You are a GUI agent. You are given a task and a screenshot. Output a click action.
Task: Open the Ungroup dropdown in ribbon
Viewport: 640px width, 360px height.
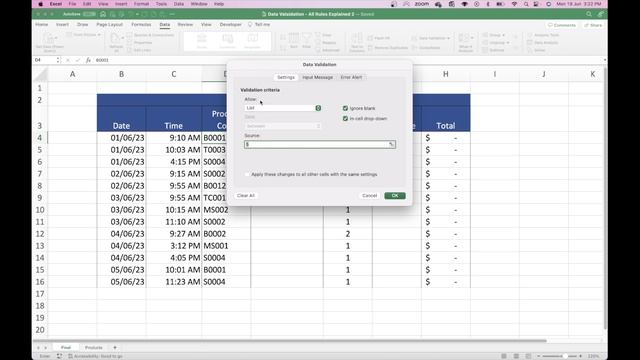coord(496,42)
